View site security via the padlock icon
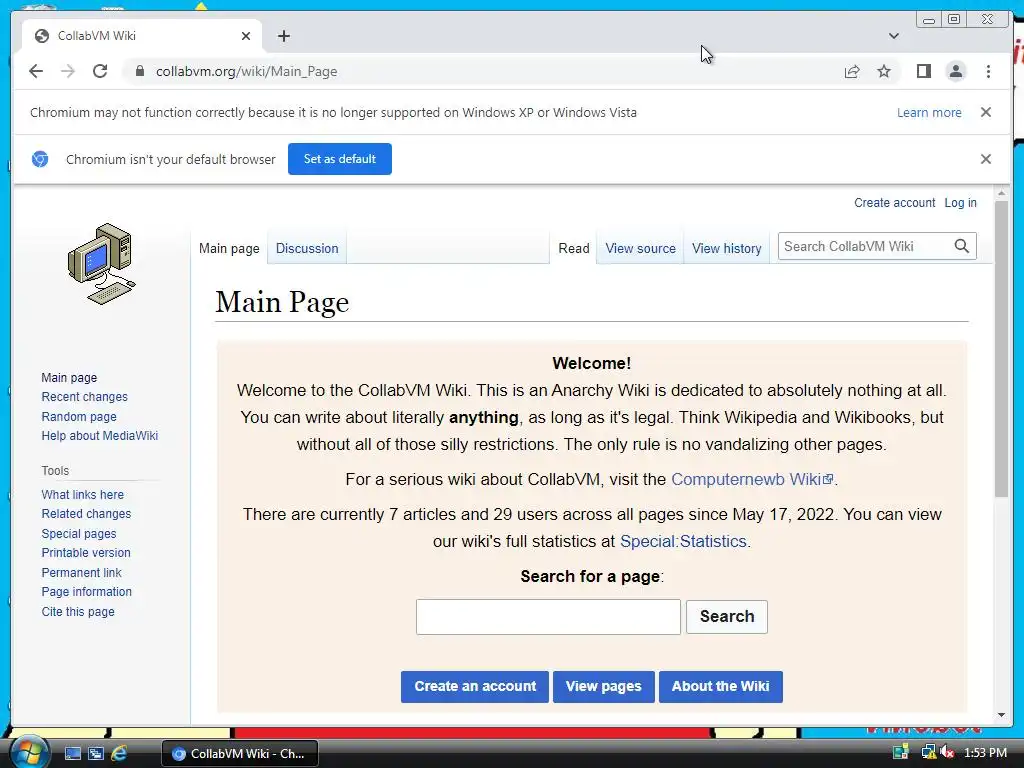Viewport: 1024px width, 768px height. (139, 71)
